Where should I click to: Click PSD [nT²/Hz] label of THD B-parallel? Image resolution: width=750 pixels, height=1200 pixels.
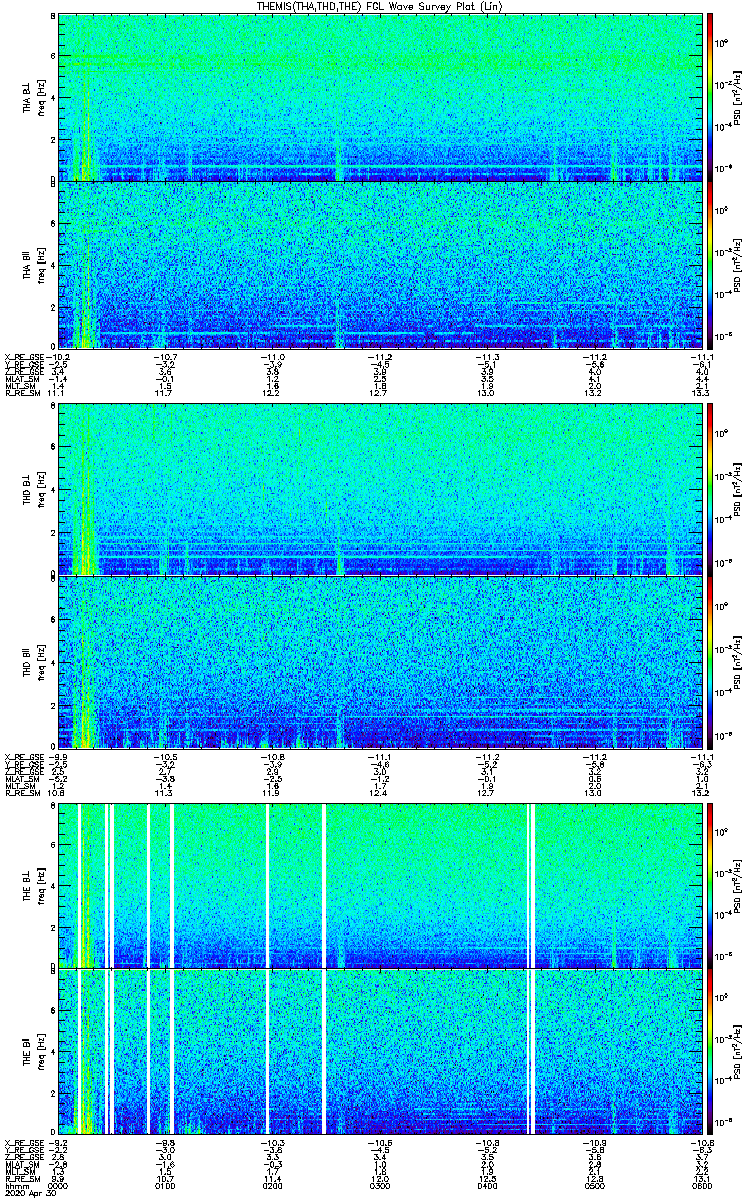point(737,661)
